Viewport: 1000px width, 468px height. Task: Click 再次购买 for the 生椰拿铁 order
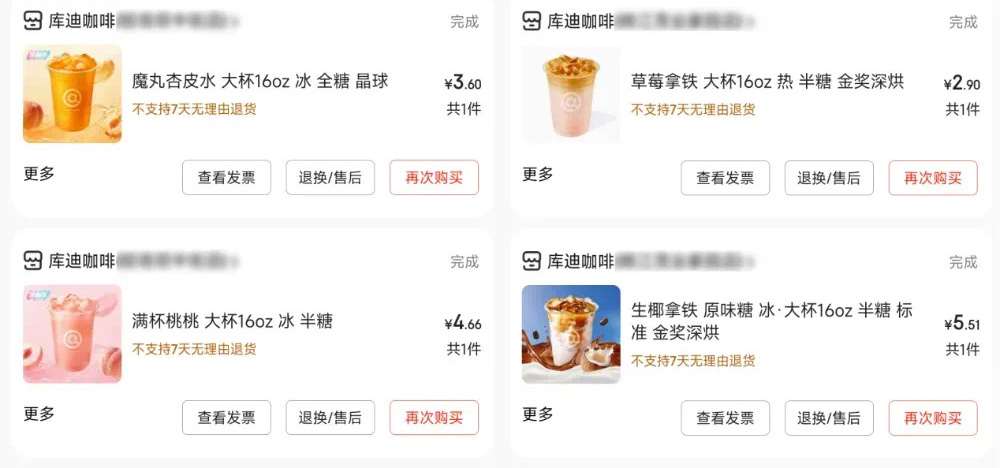(x=933, y=418)
